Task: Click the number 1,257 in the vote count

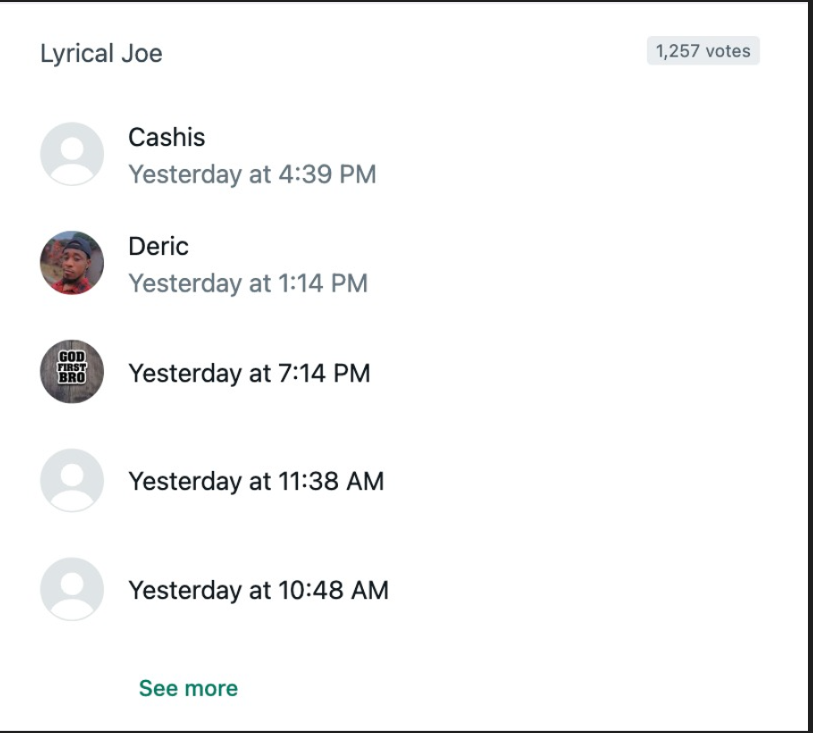Action: [x=677, y=51]
